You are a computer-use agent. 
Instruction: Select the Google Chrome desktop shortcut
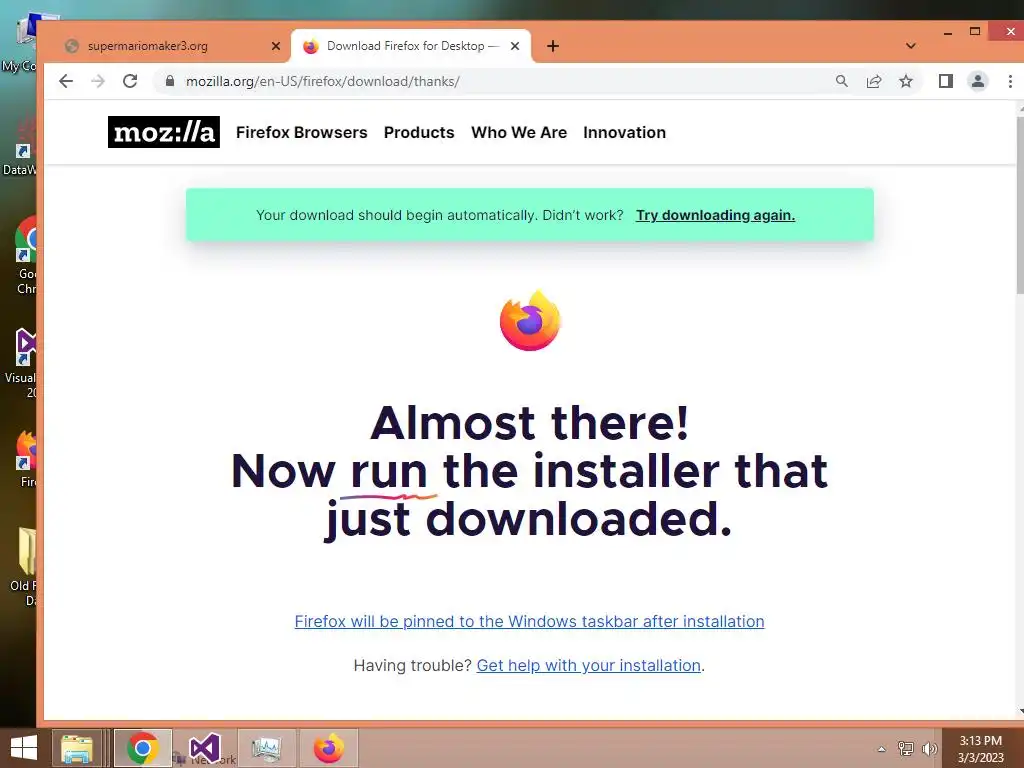coord(26,256)
